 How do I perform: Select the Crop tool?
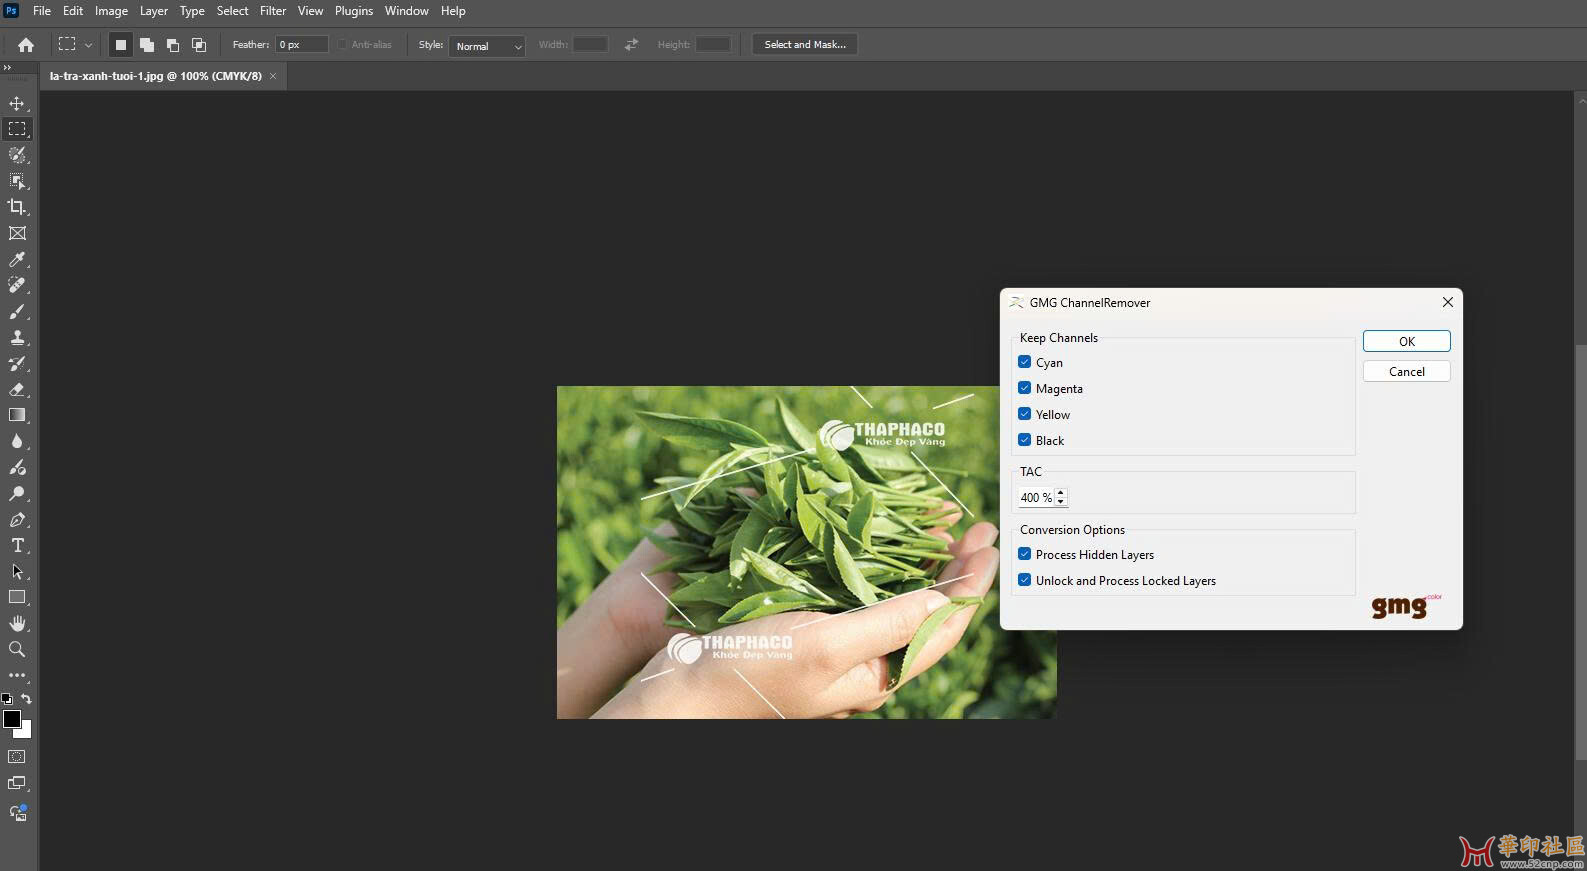[17, 207]
